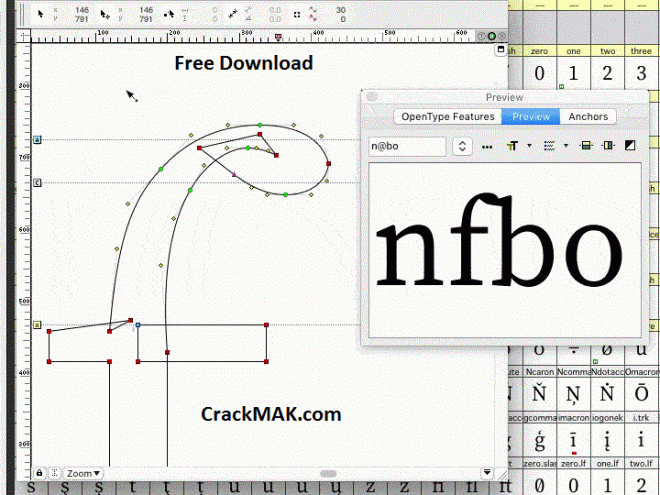Viewport: 660px width, 495px height.
Task: Switch to OpenType Features tab
Action: [447, 117]
